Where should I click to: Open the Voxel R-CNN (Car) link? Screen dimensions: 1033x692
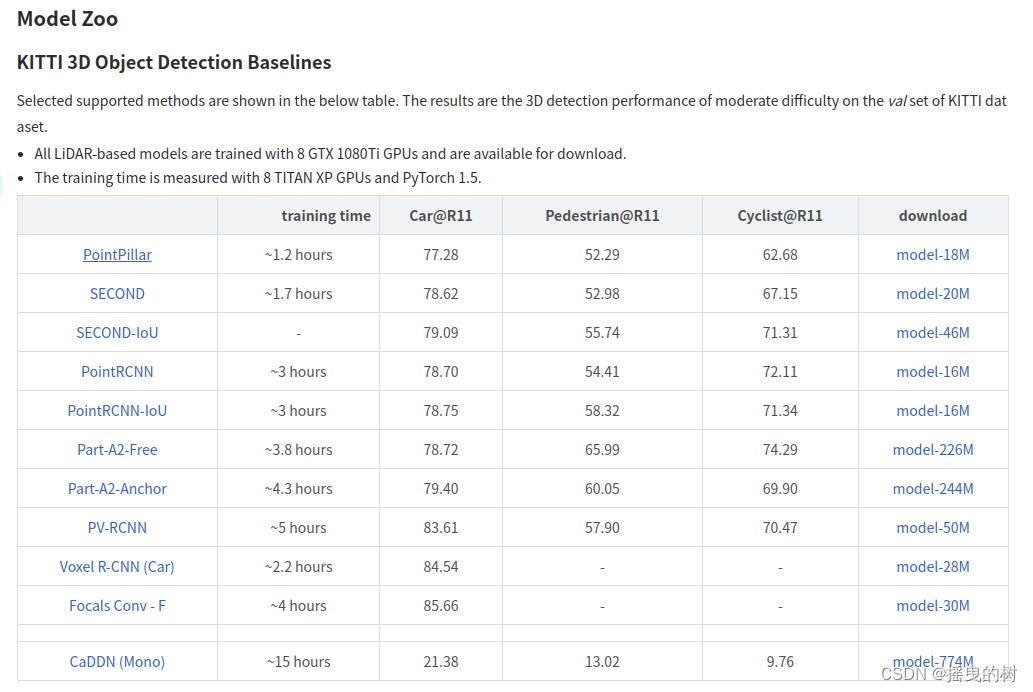(x=117, y=566)
